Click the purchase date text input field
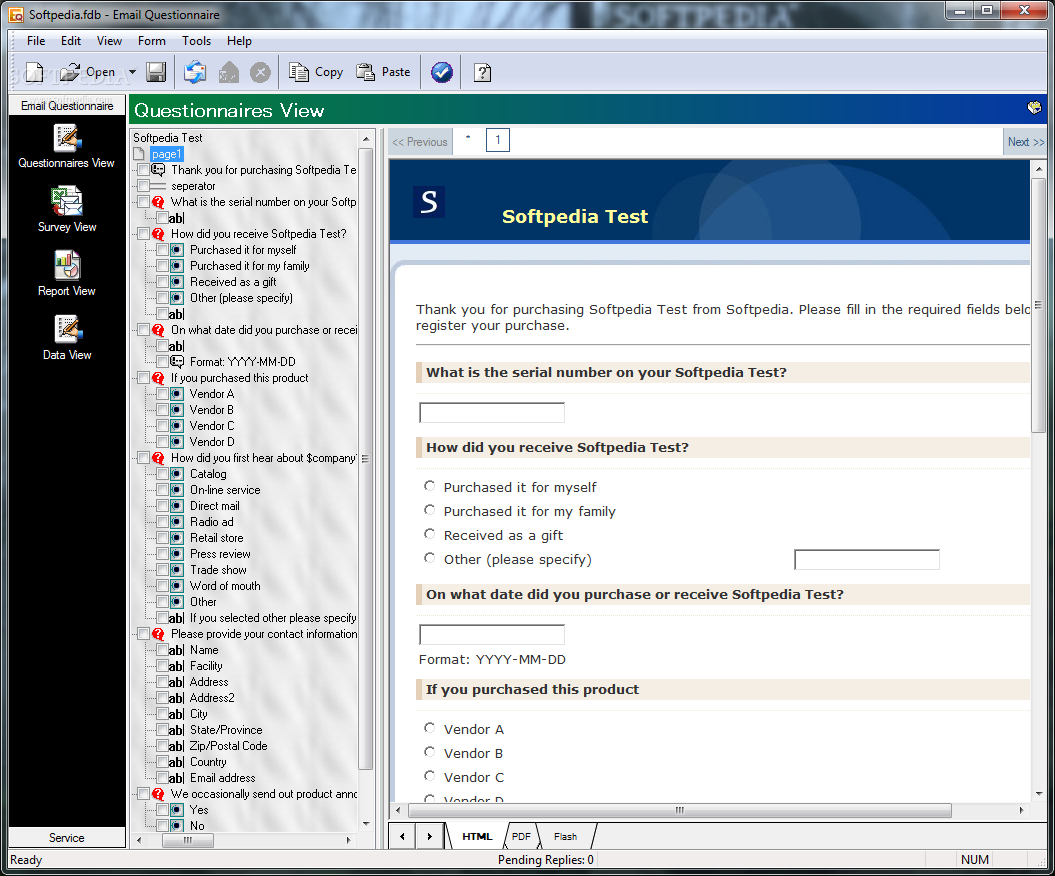The image size is (1055, 876). click(492, 634)
